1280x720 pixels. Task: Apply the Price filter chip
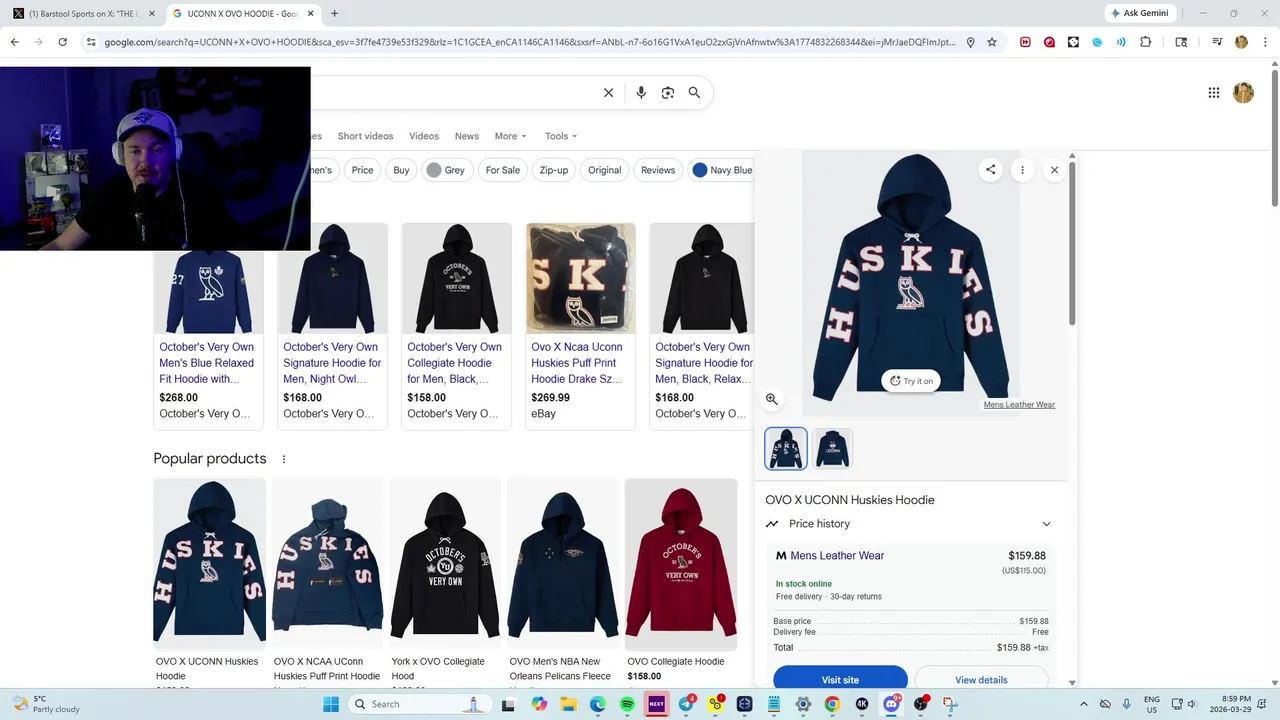(362, 170)
